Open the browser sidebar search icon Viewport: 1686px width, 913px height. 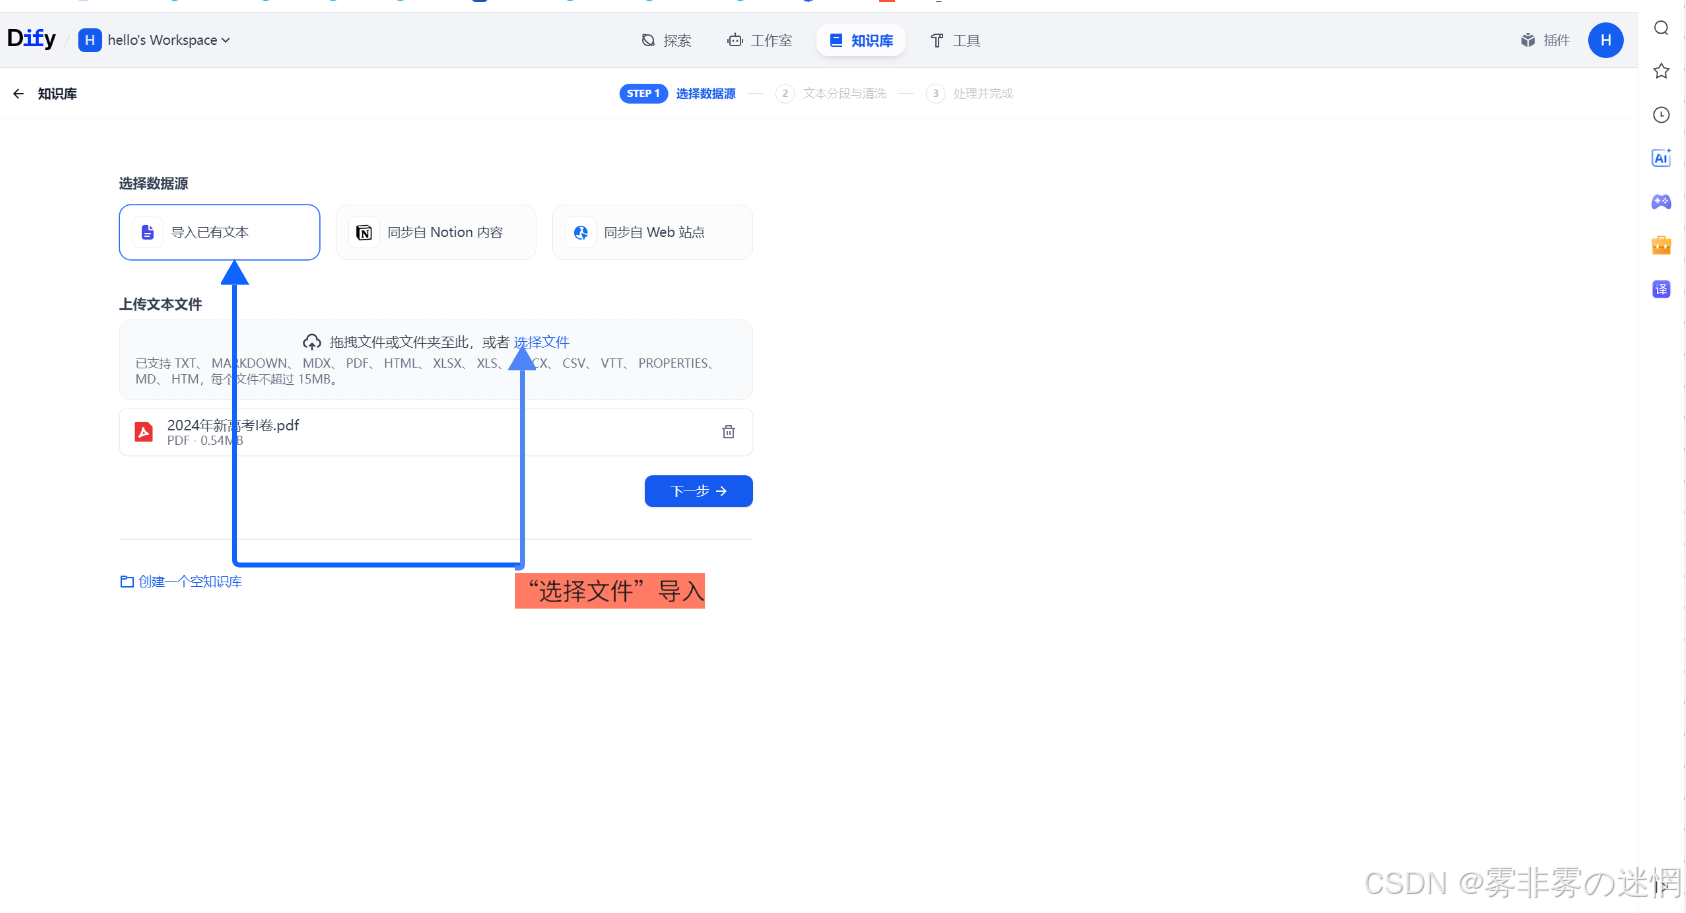[1661, 28]
